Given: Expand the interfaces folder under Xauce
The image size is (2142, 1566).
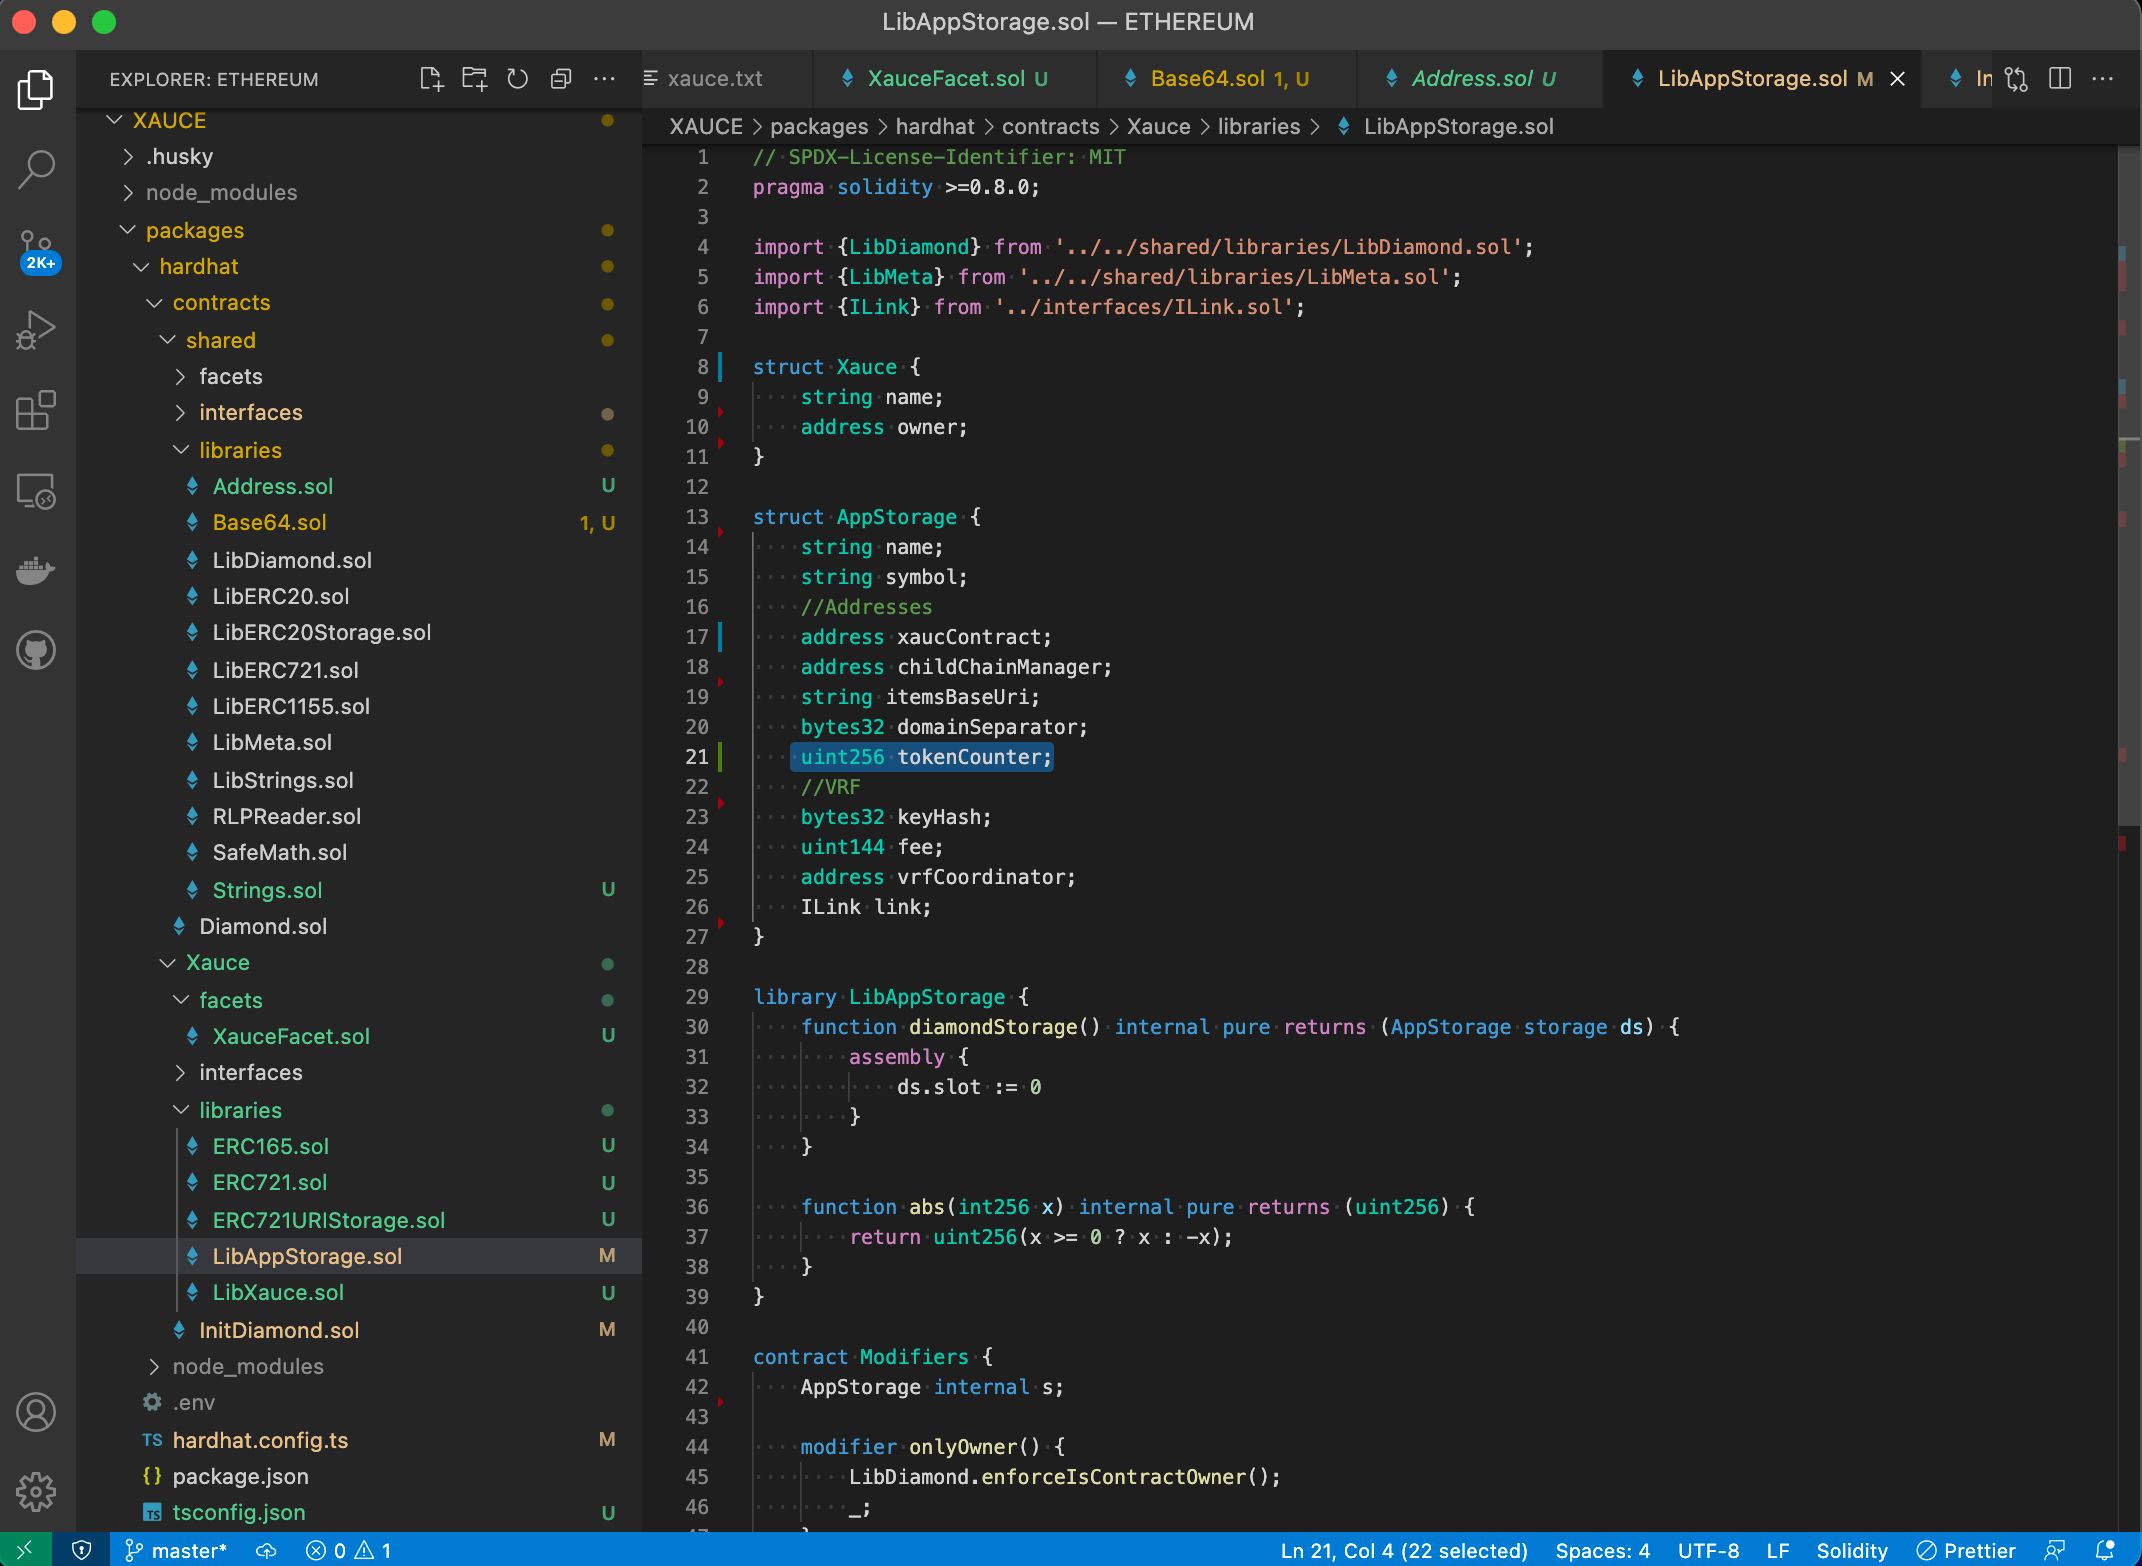Looking at the screenshot, I should [x=358, y=1072].
